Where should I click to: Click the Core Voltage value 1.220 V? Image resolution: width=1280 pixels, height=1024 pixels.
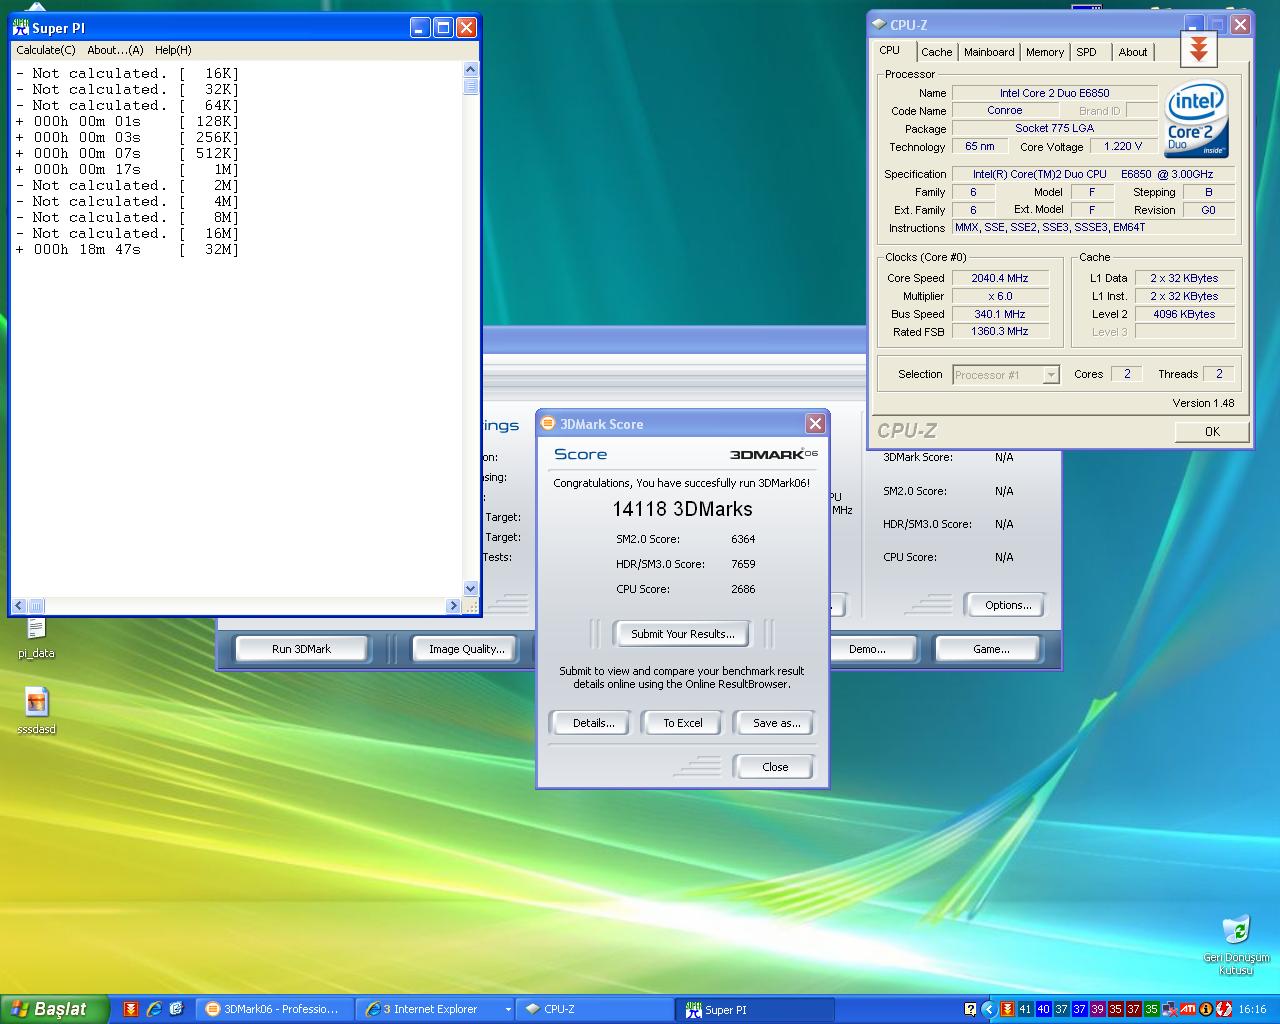coord(1123,146)
